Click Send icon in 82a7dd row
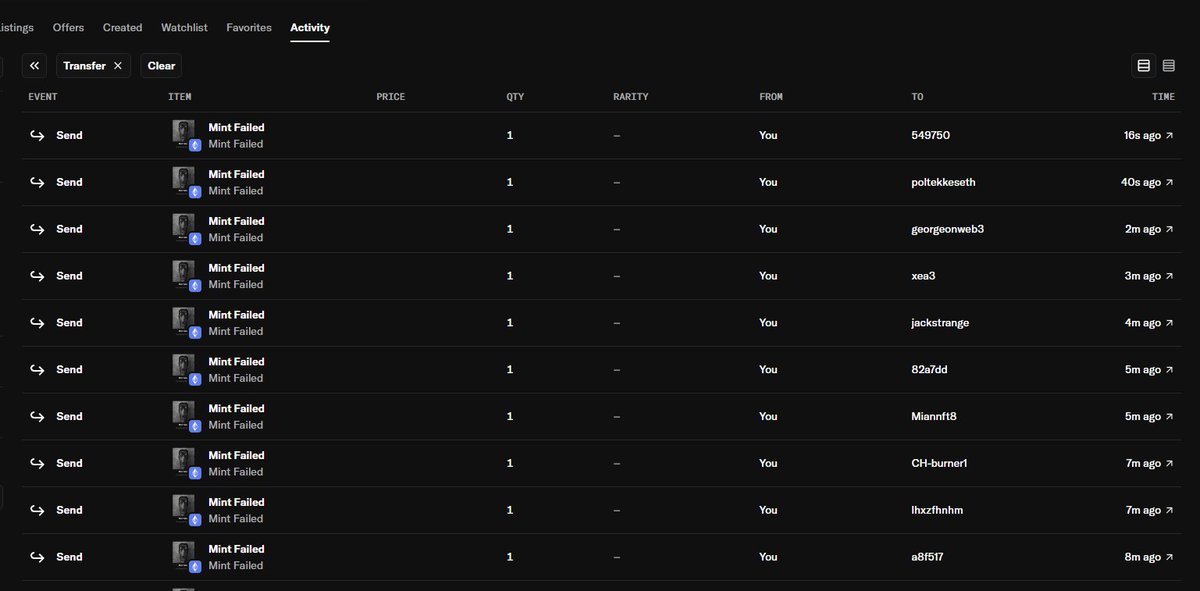 coord(37,370)
